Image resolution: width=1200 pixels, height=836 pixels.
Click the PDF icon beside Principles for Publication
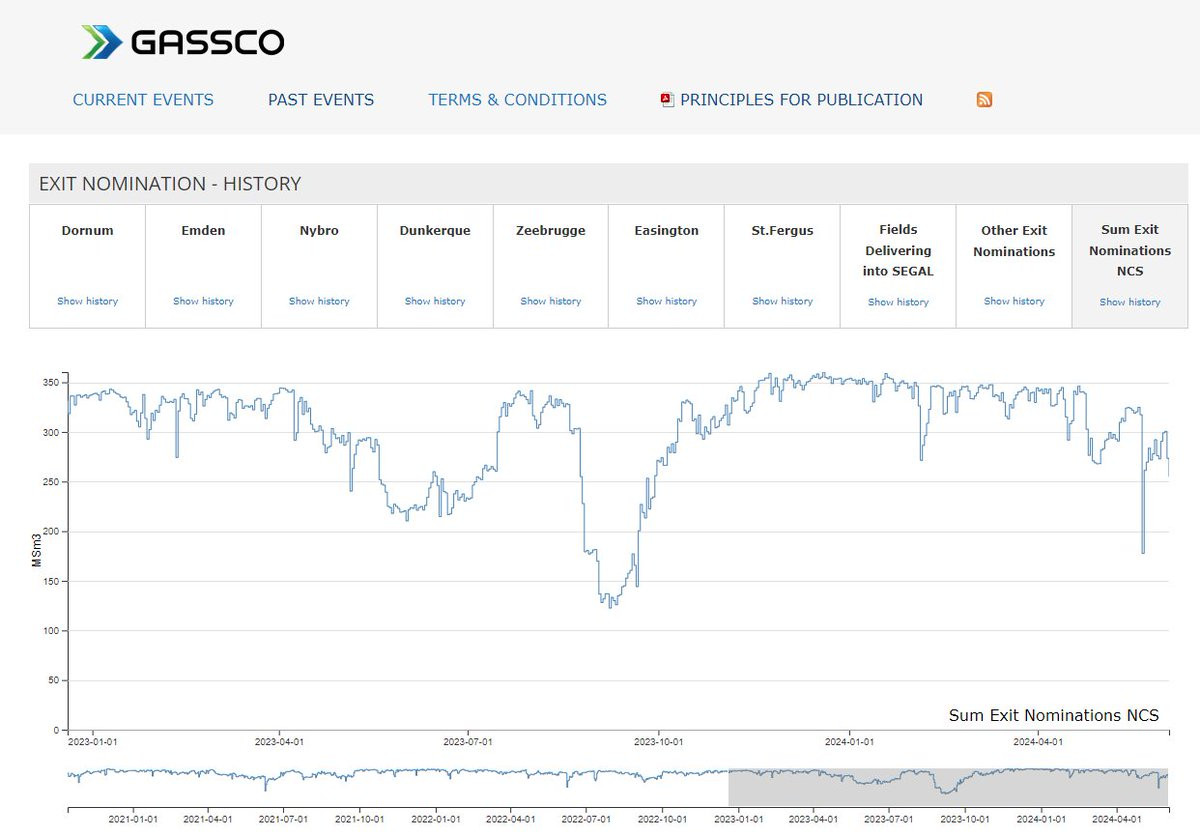(x=667, y=99)
